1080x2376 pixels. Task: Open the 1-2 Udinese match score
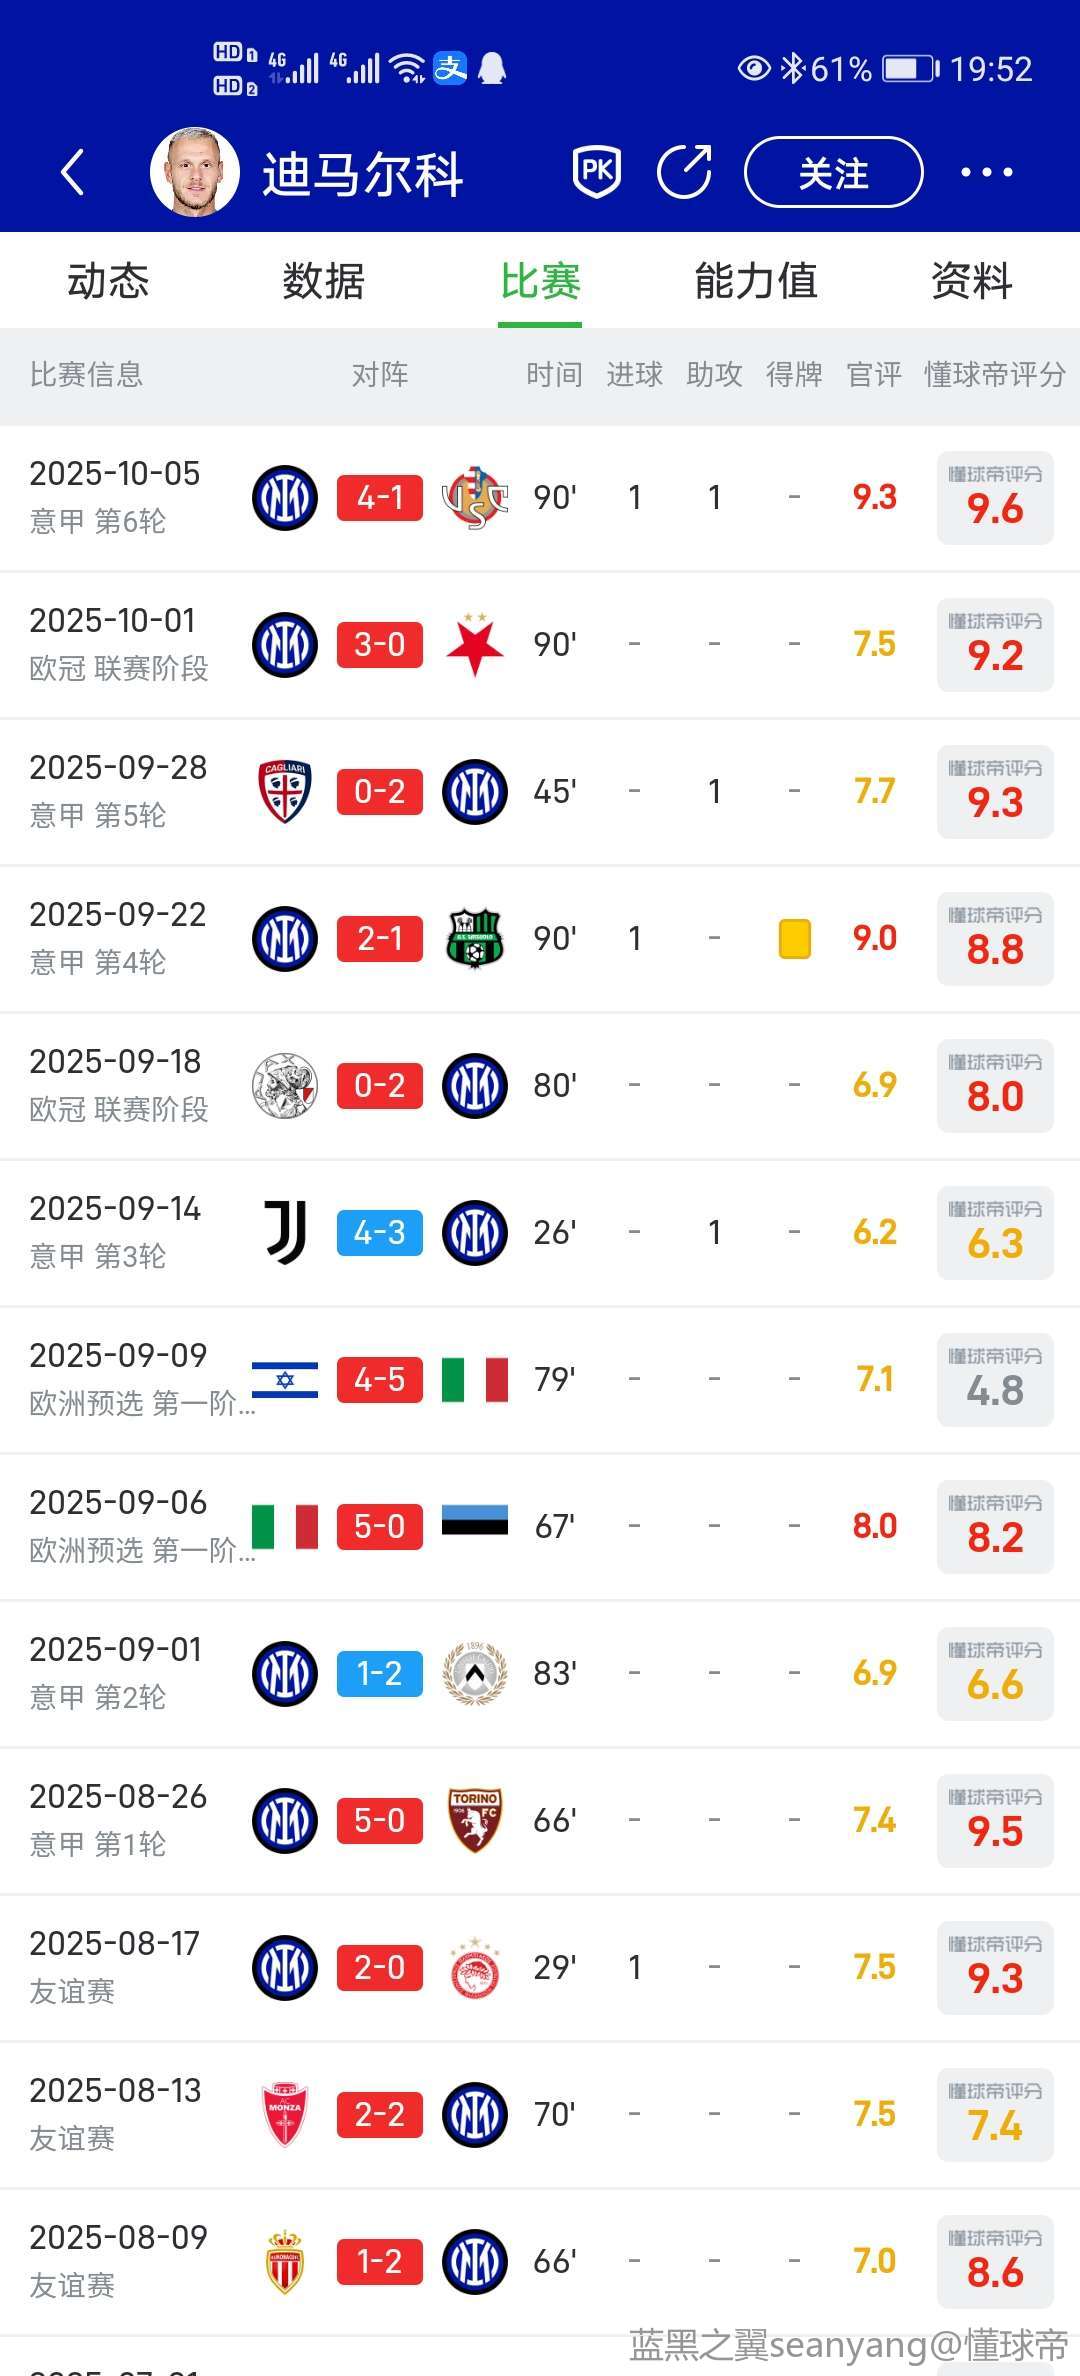tap(380, 1673)
